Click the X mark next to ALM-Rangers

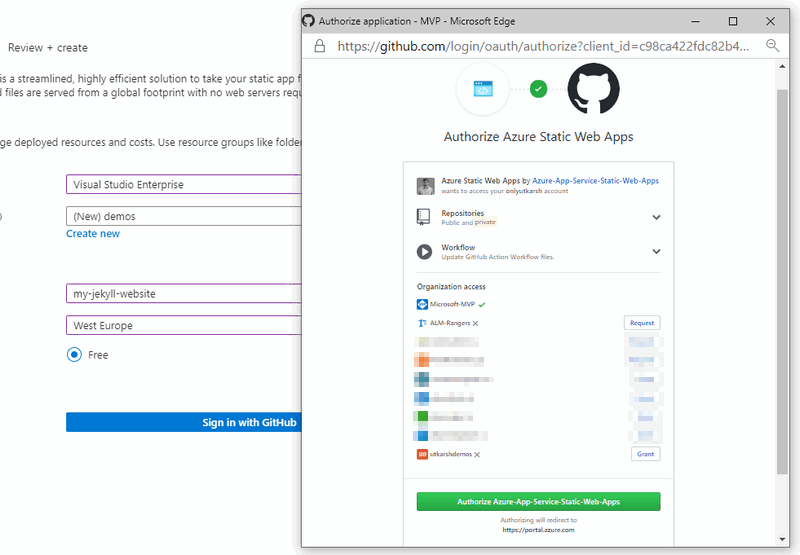[476, 323]
